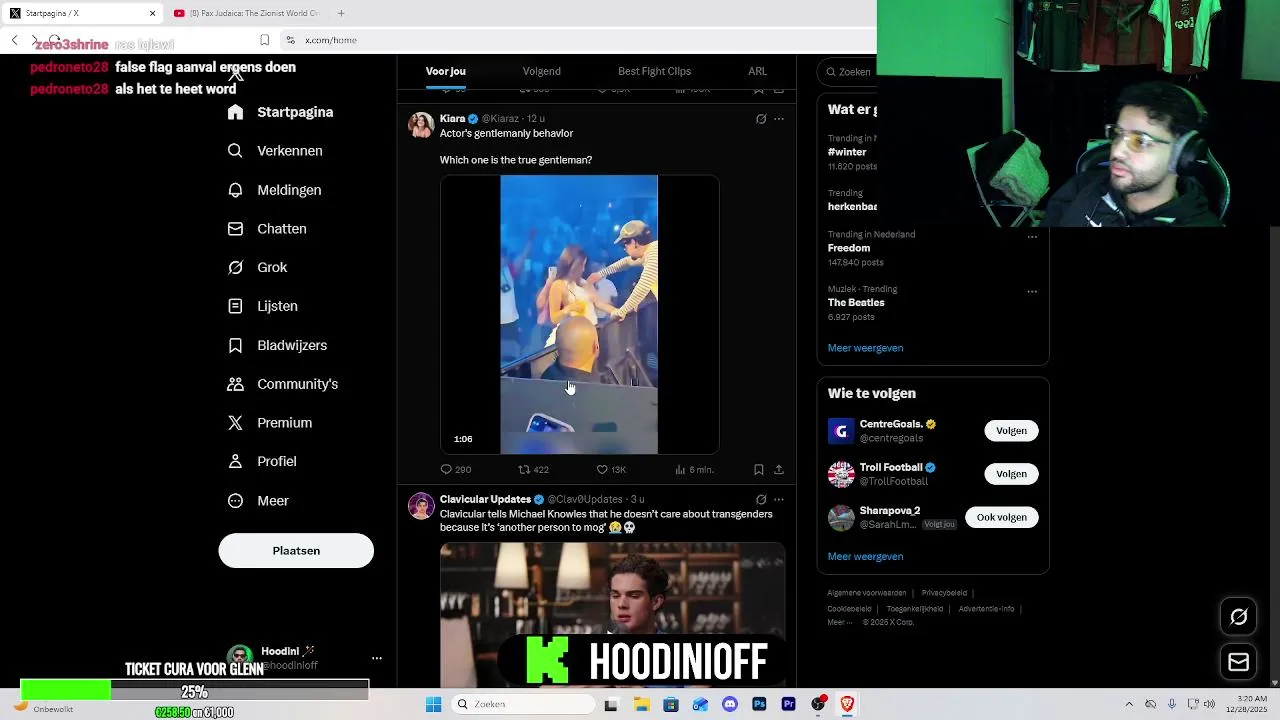Open the Lijsten icon in sidebar
Screen dimensions: 1280x720
pyautogui.click(x=235, y=306)
